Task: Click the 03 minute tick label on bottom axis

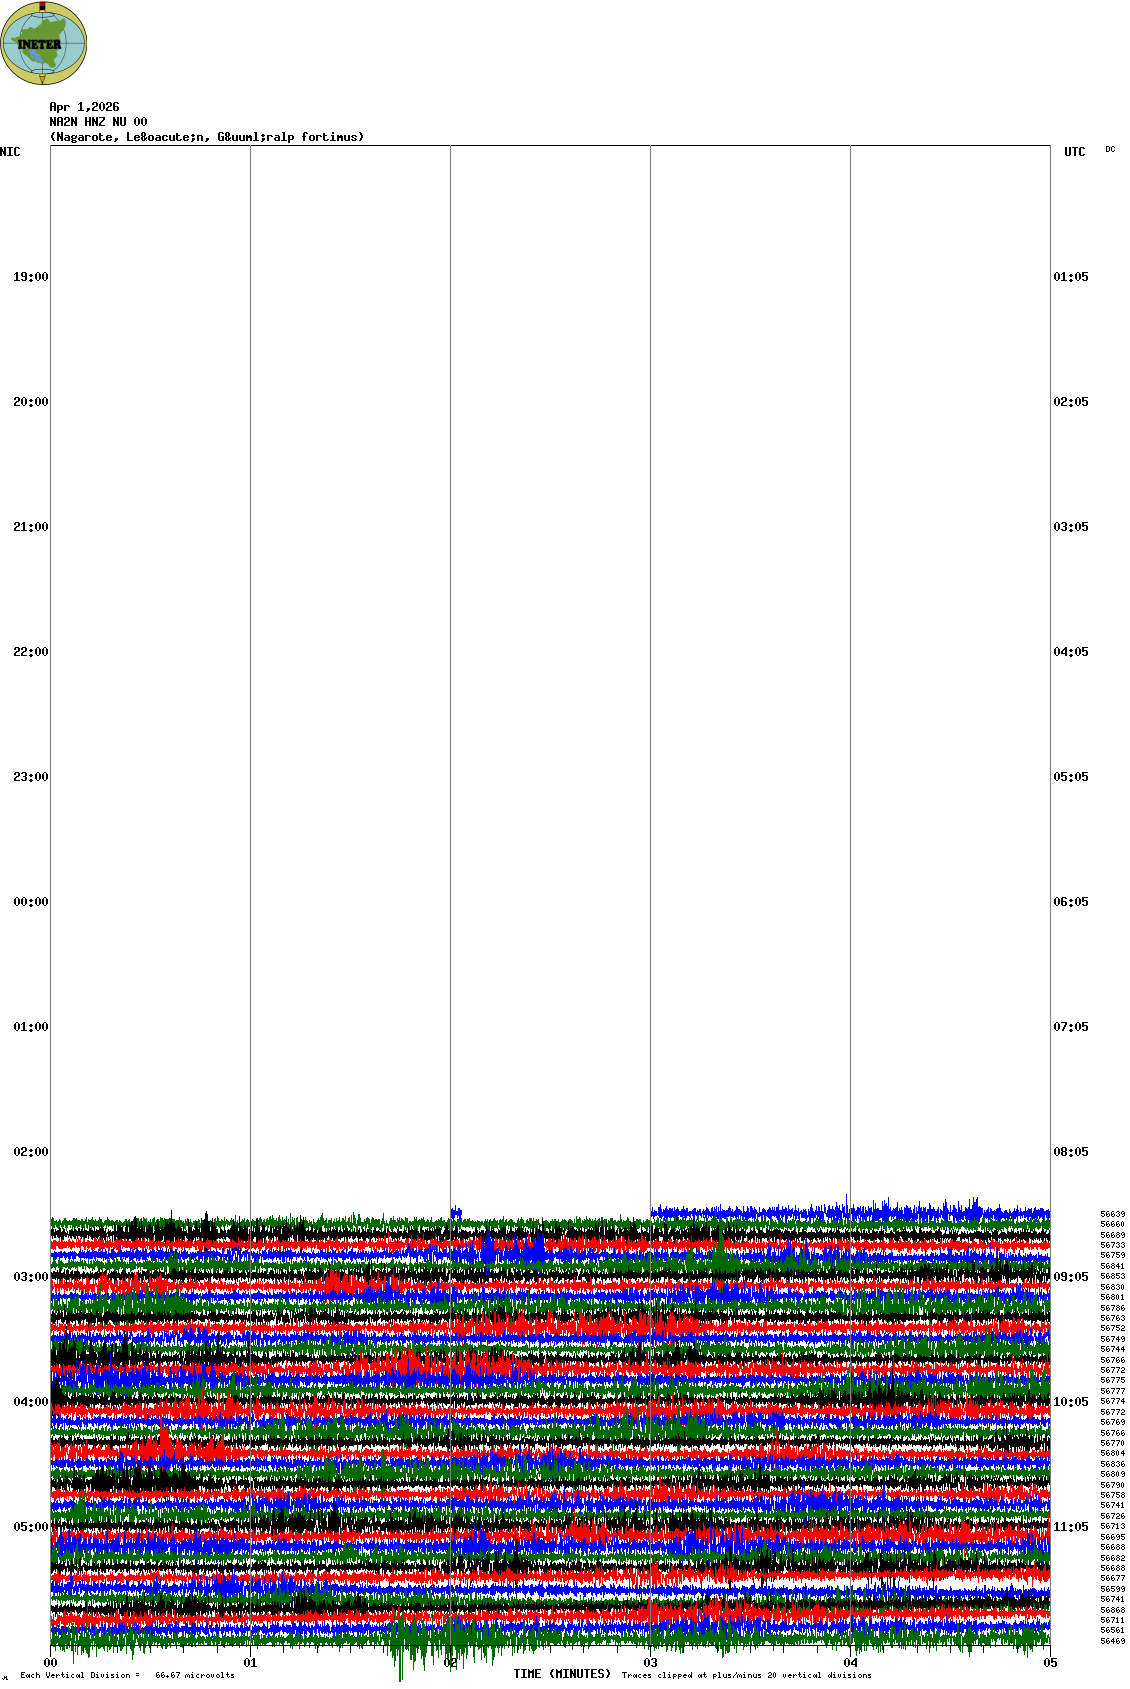Action: pyautogui.click(x=651, y=1663)
